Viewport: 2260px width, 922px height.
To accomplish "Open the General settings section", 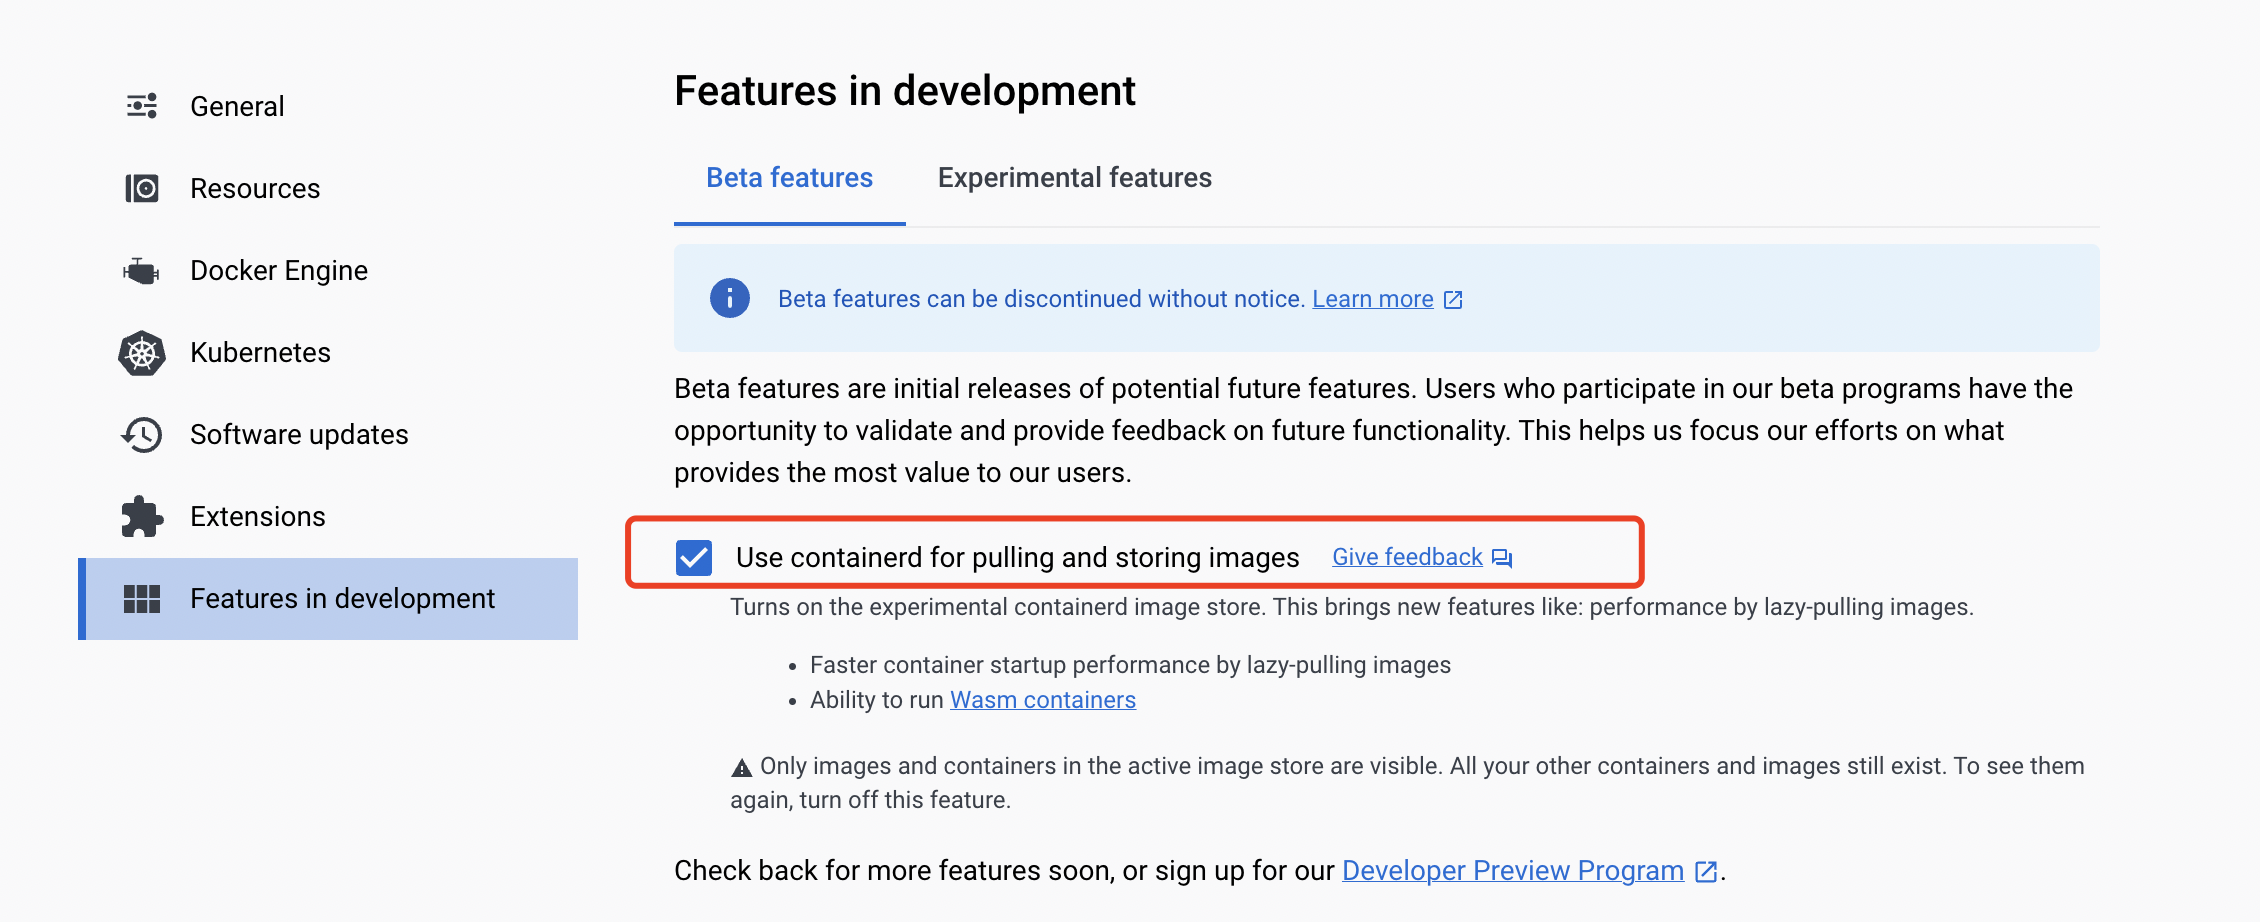I will (x=328, y=106).
